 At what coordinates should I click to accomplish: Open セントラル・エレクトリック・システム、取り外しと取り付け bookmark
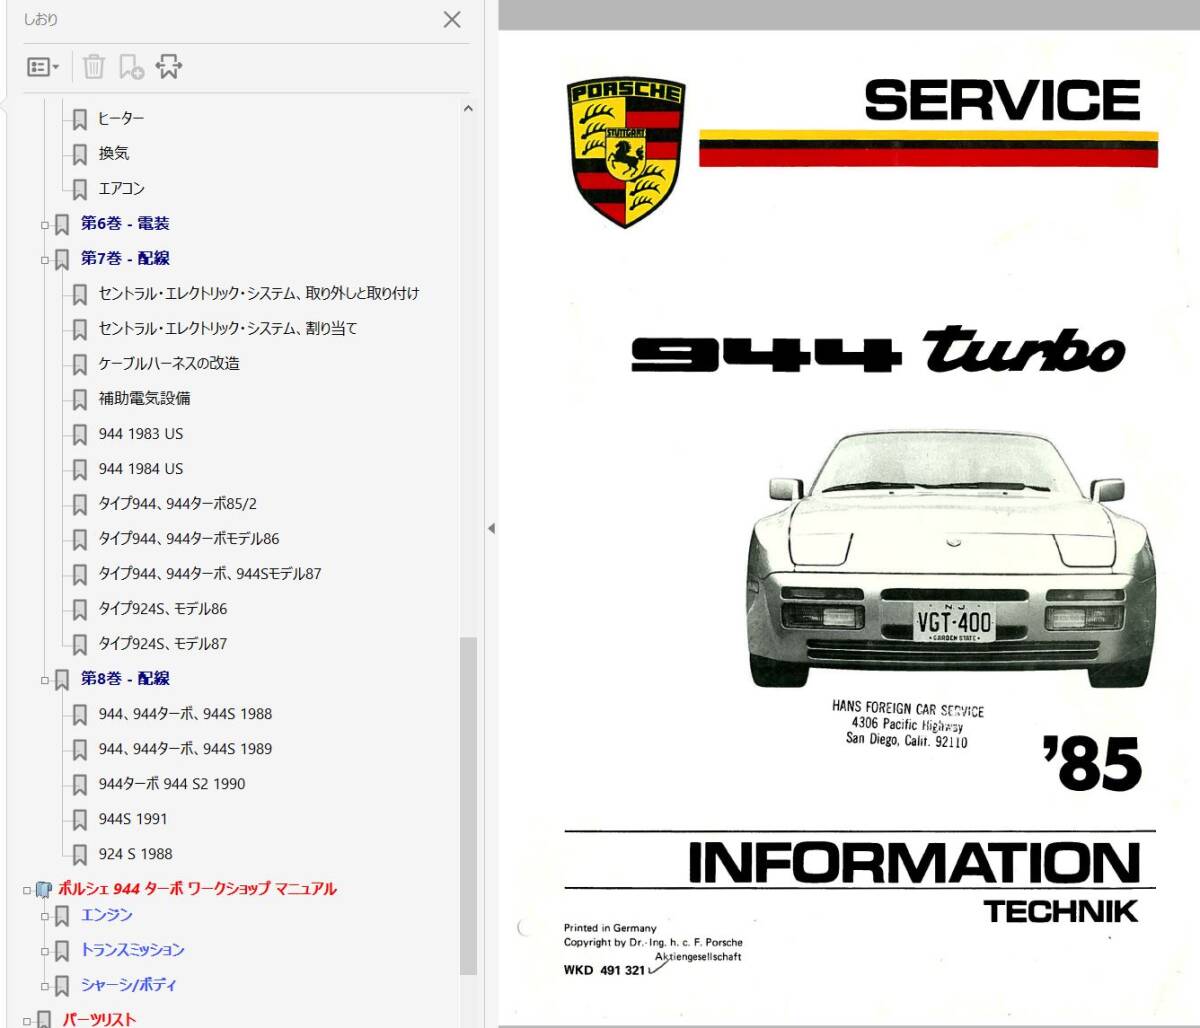coord(259,293)
